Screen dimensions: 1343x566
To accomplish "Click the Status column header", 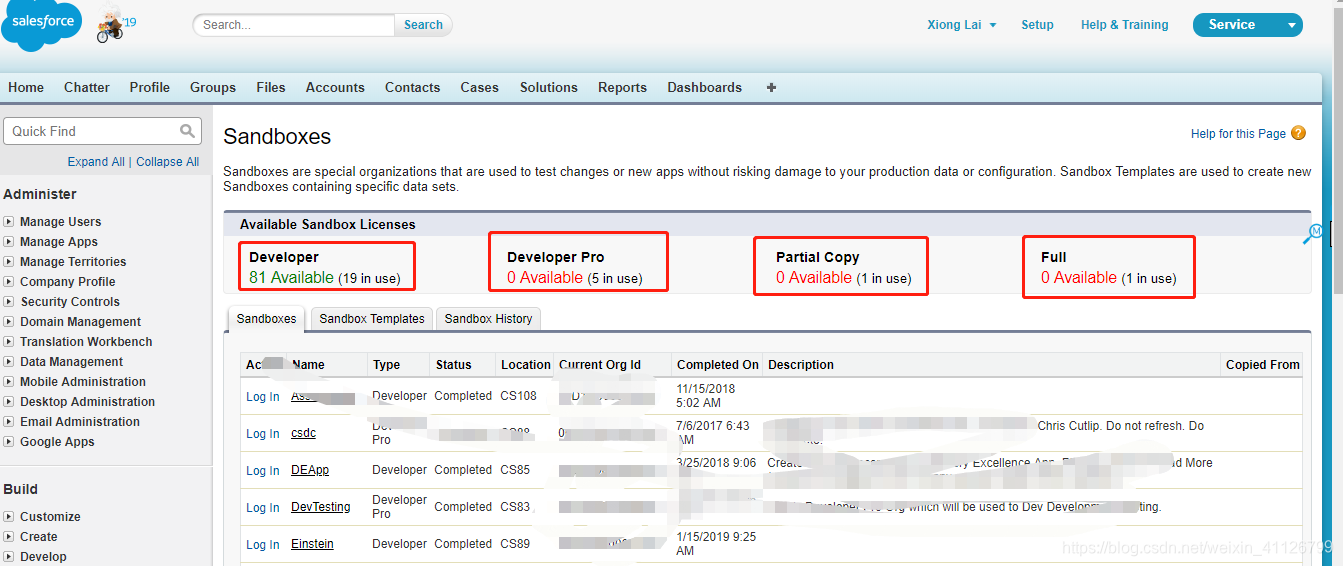I will tap(453, 365).
